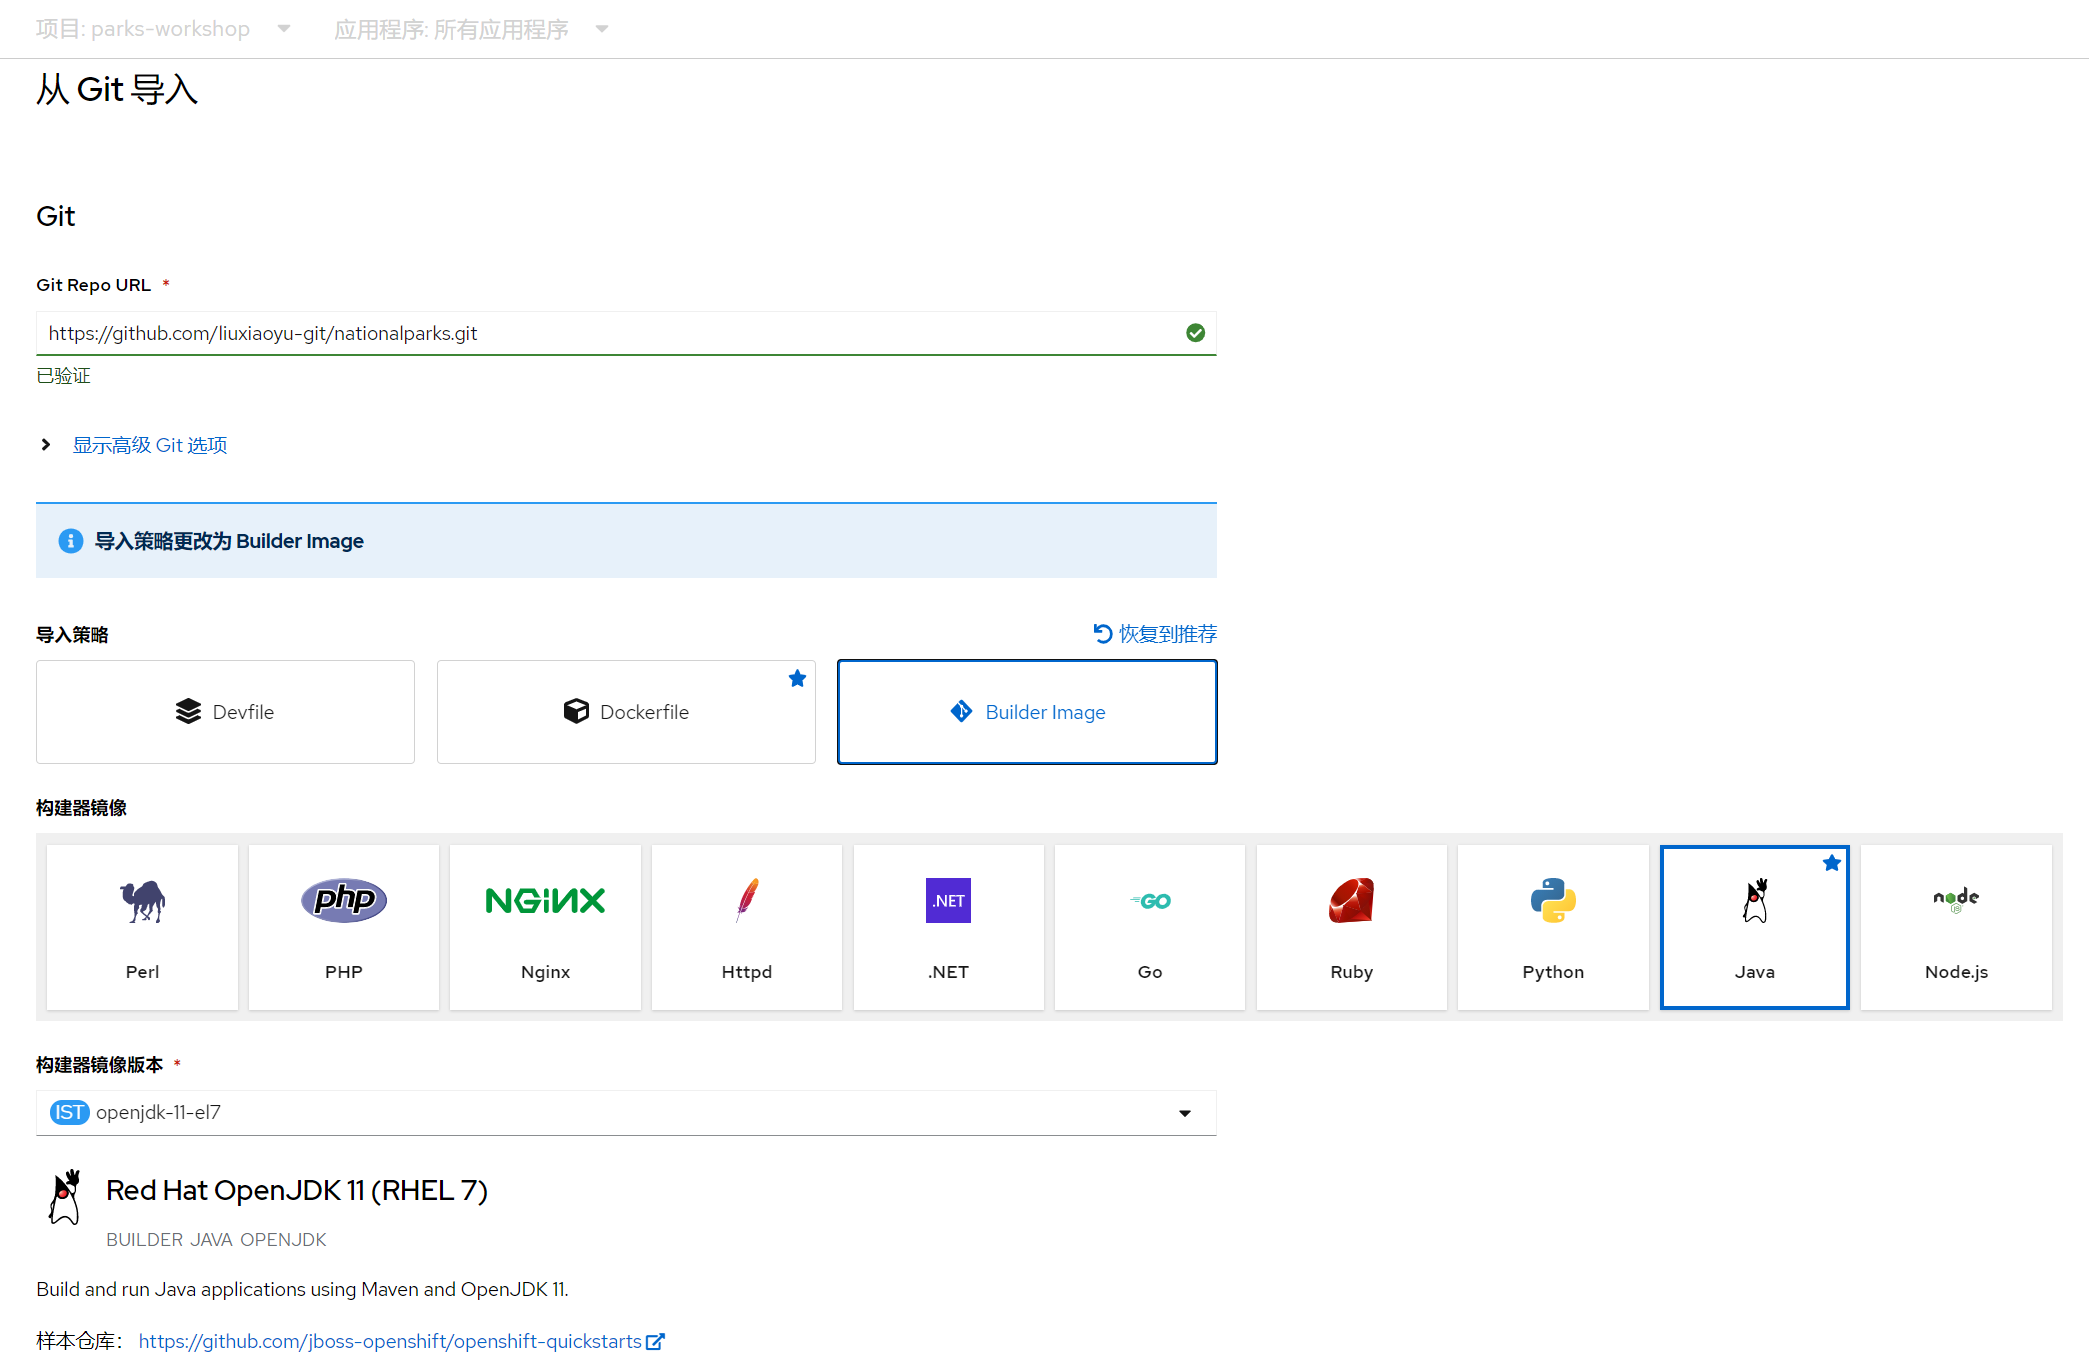
Task: Choose Devfile as import strategy
Action: pos(224,711)
